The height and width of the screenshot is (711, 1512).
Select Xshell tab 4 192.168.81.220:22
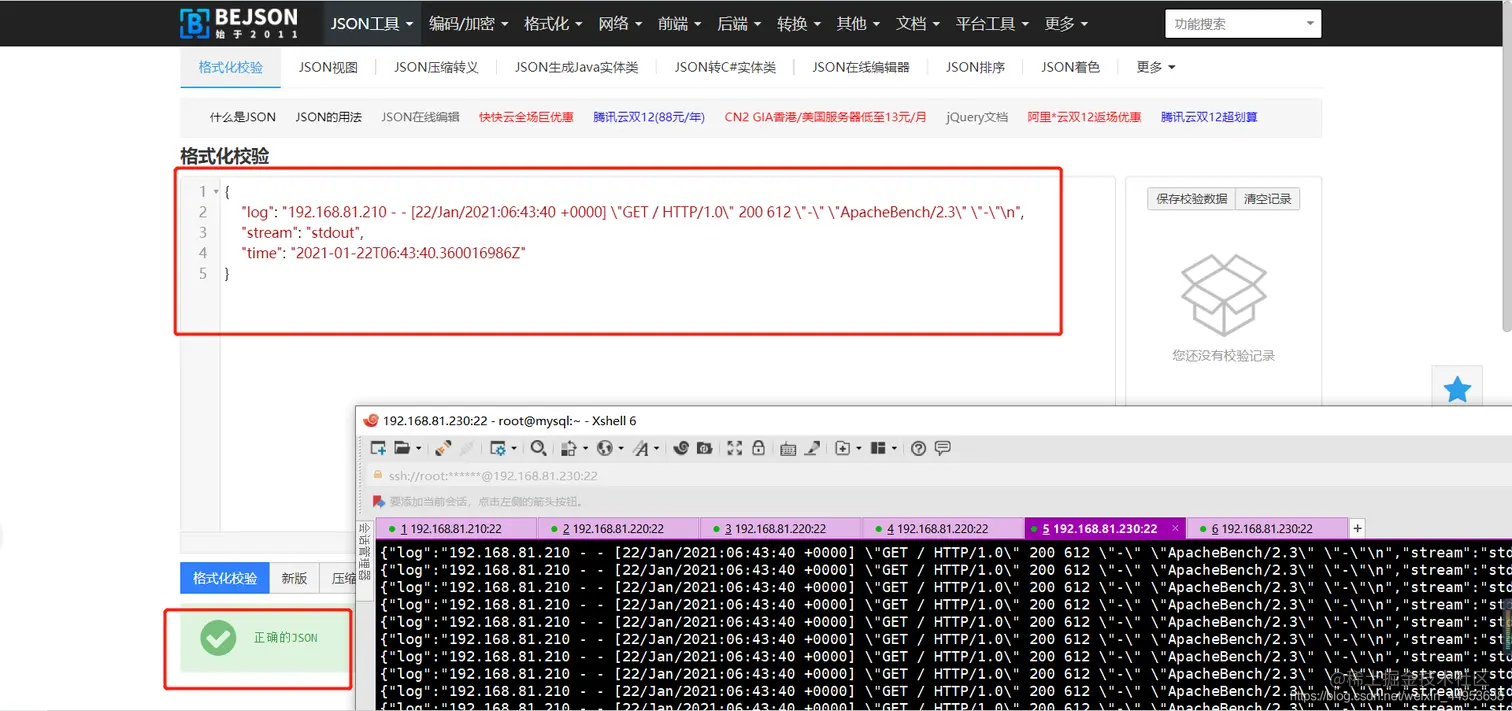(942, 529)
